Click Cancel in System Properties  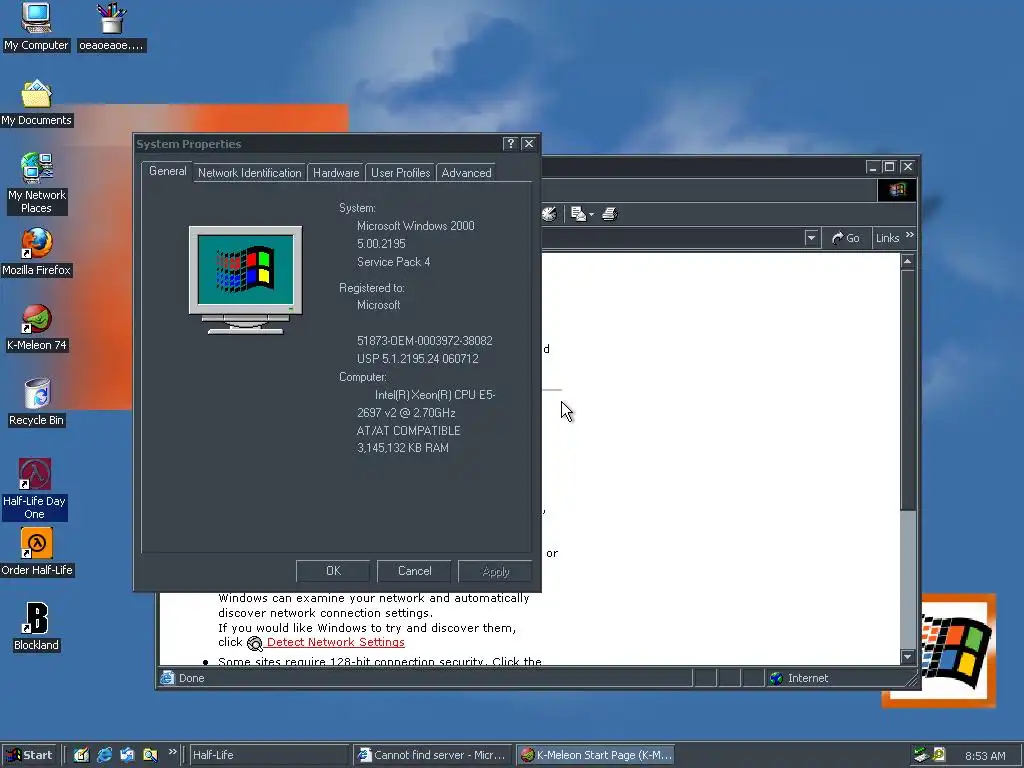pos(415,571)
